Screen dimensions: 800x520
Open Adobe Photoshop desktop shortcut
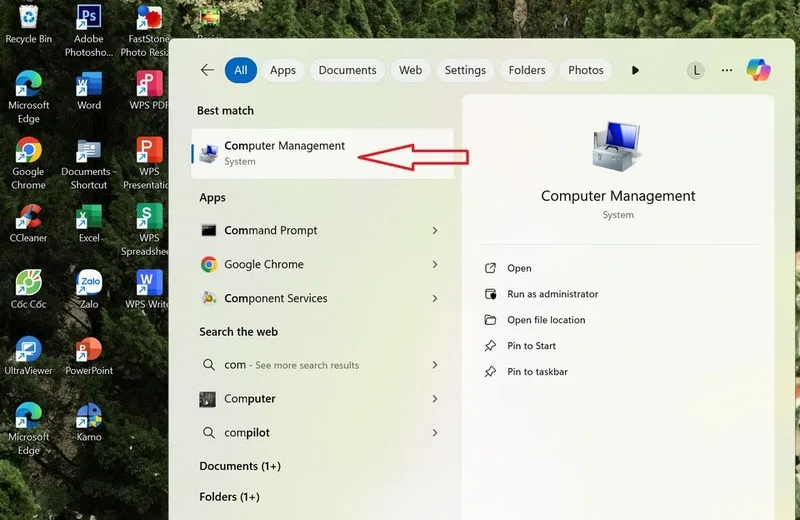pos(89,30)
